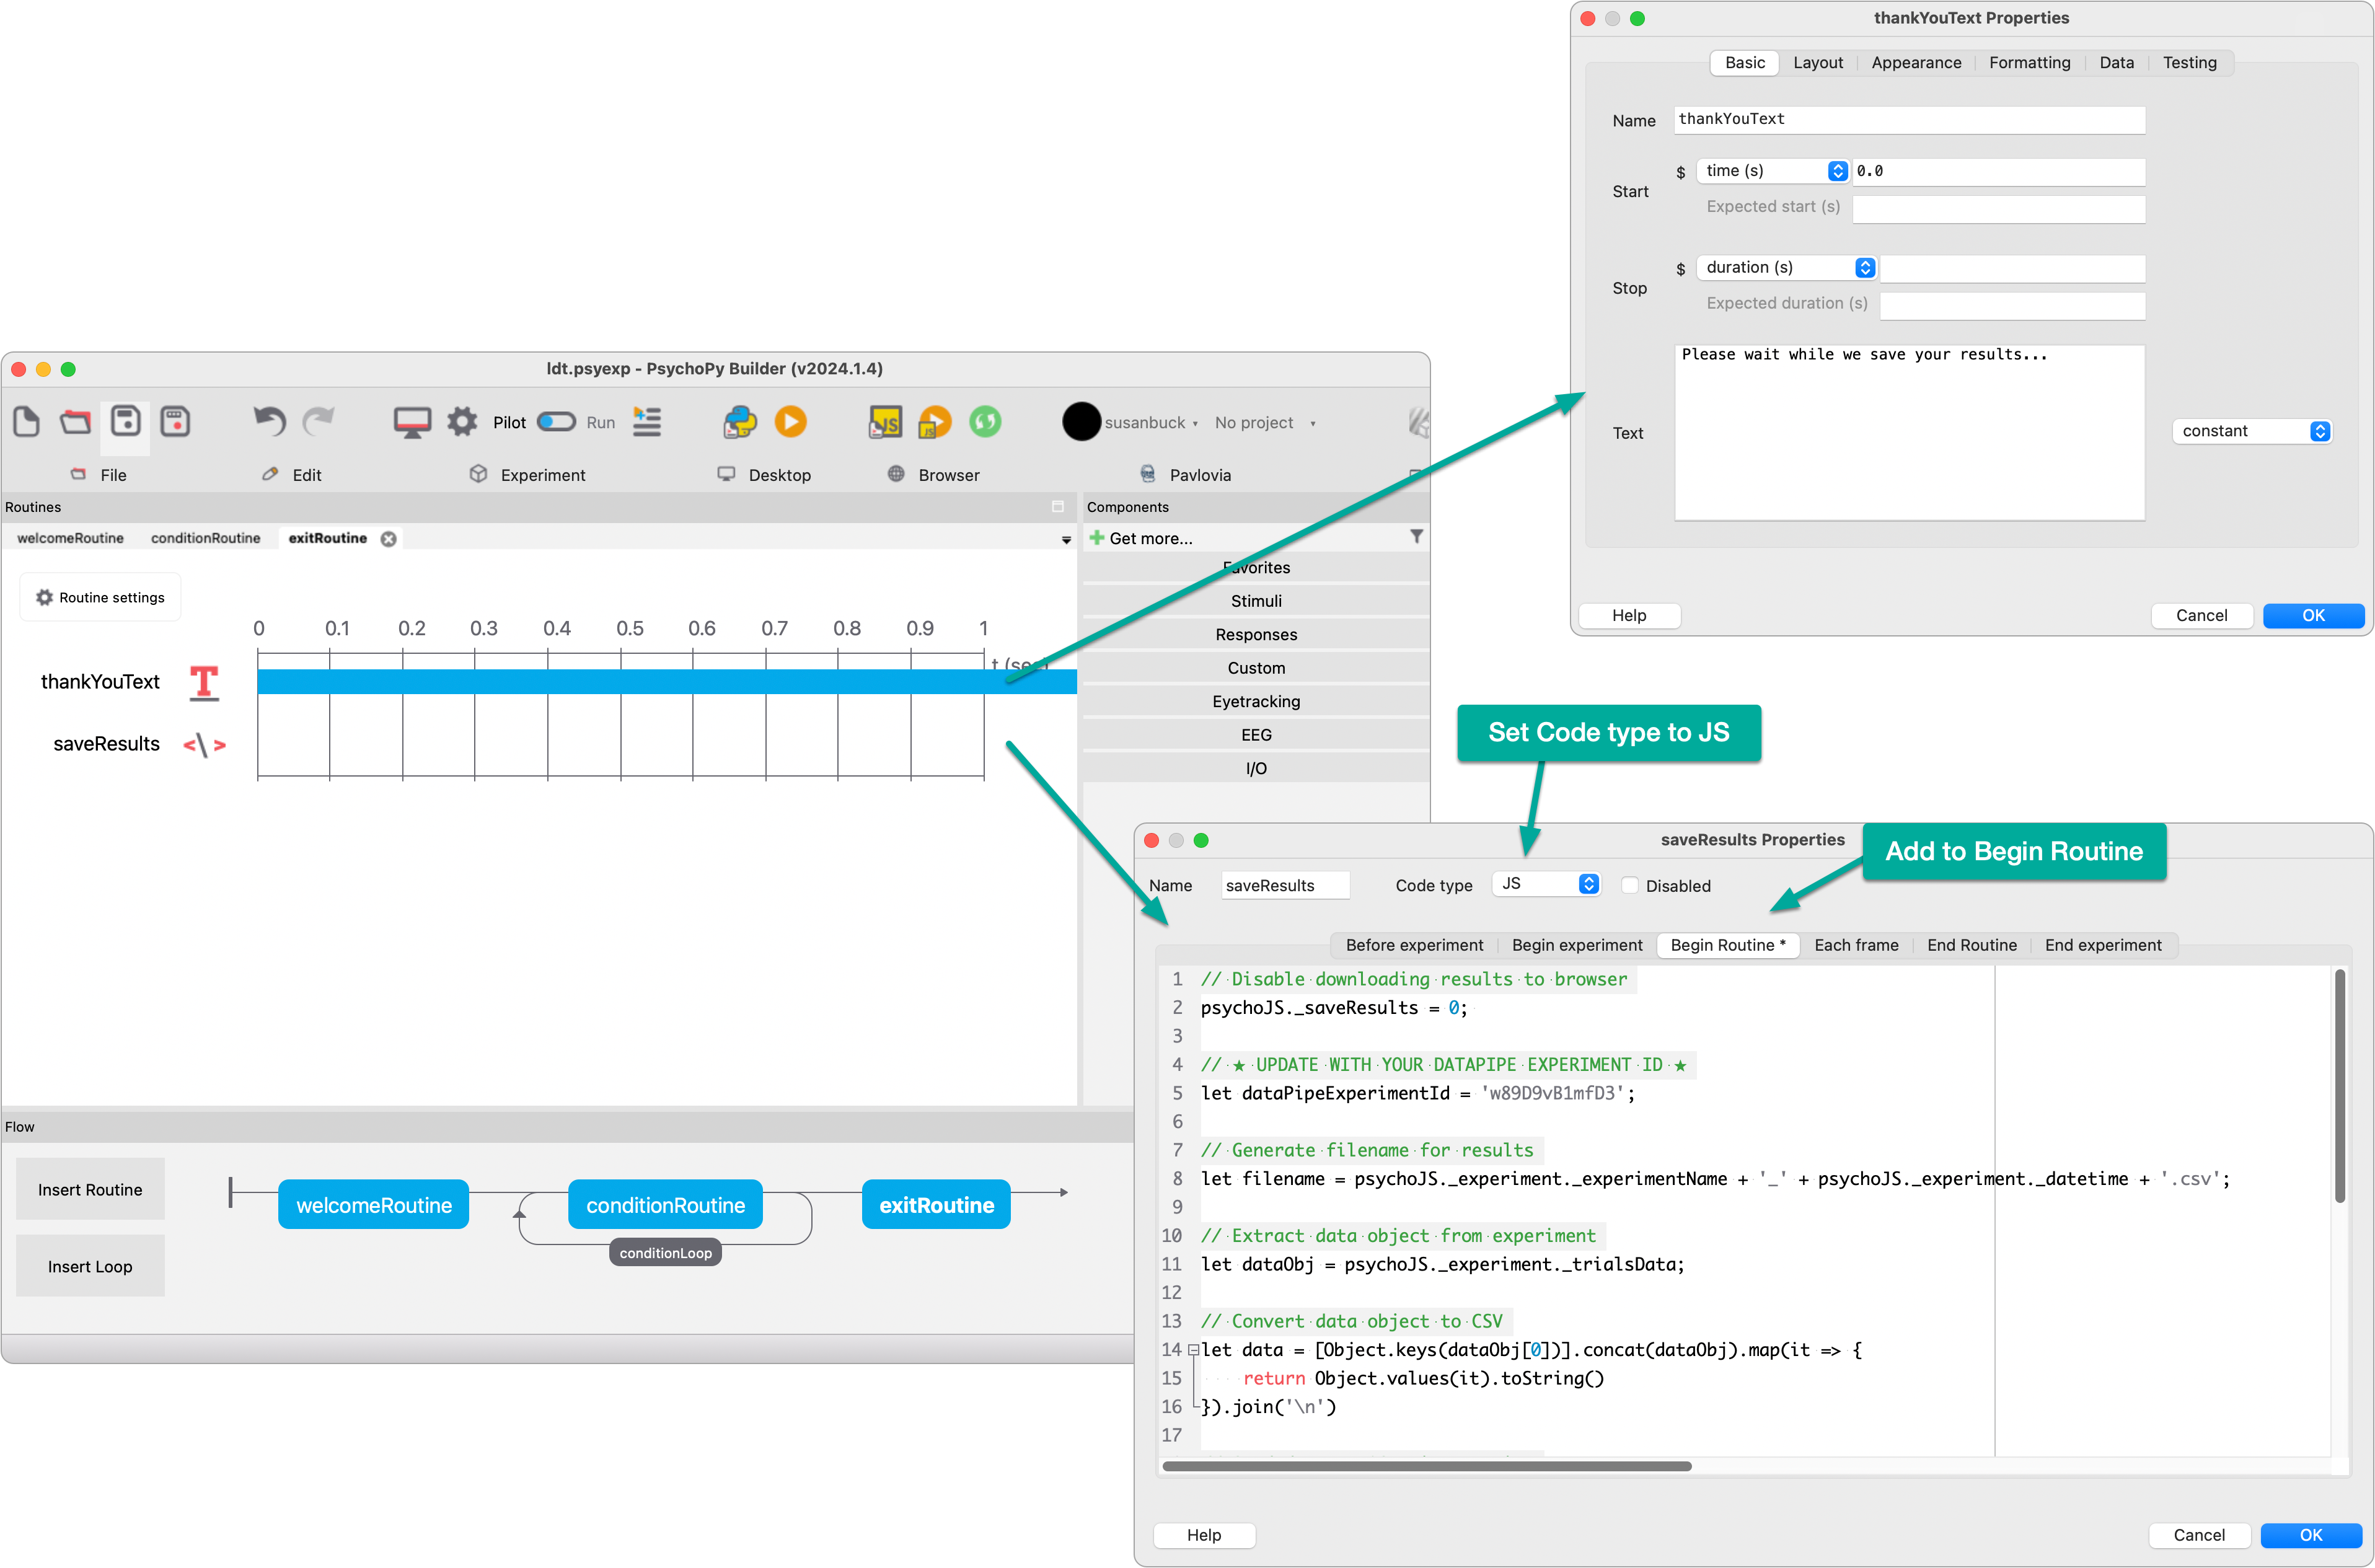
Task: Switch to the welcomeRoutine tab
Action: point(70,538)
